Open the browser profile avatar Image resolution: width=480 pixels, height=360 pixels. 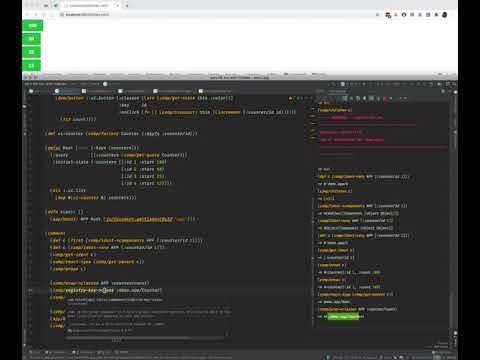tap(444, 15)
